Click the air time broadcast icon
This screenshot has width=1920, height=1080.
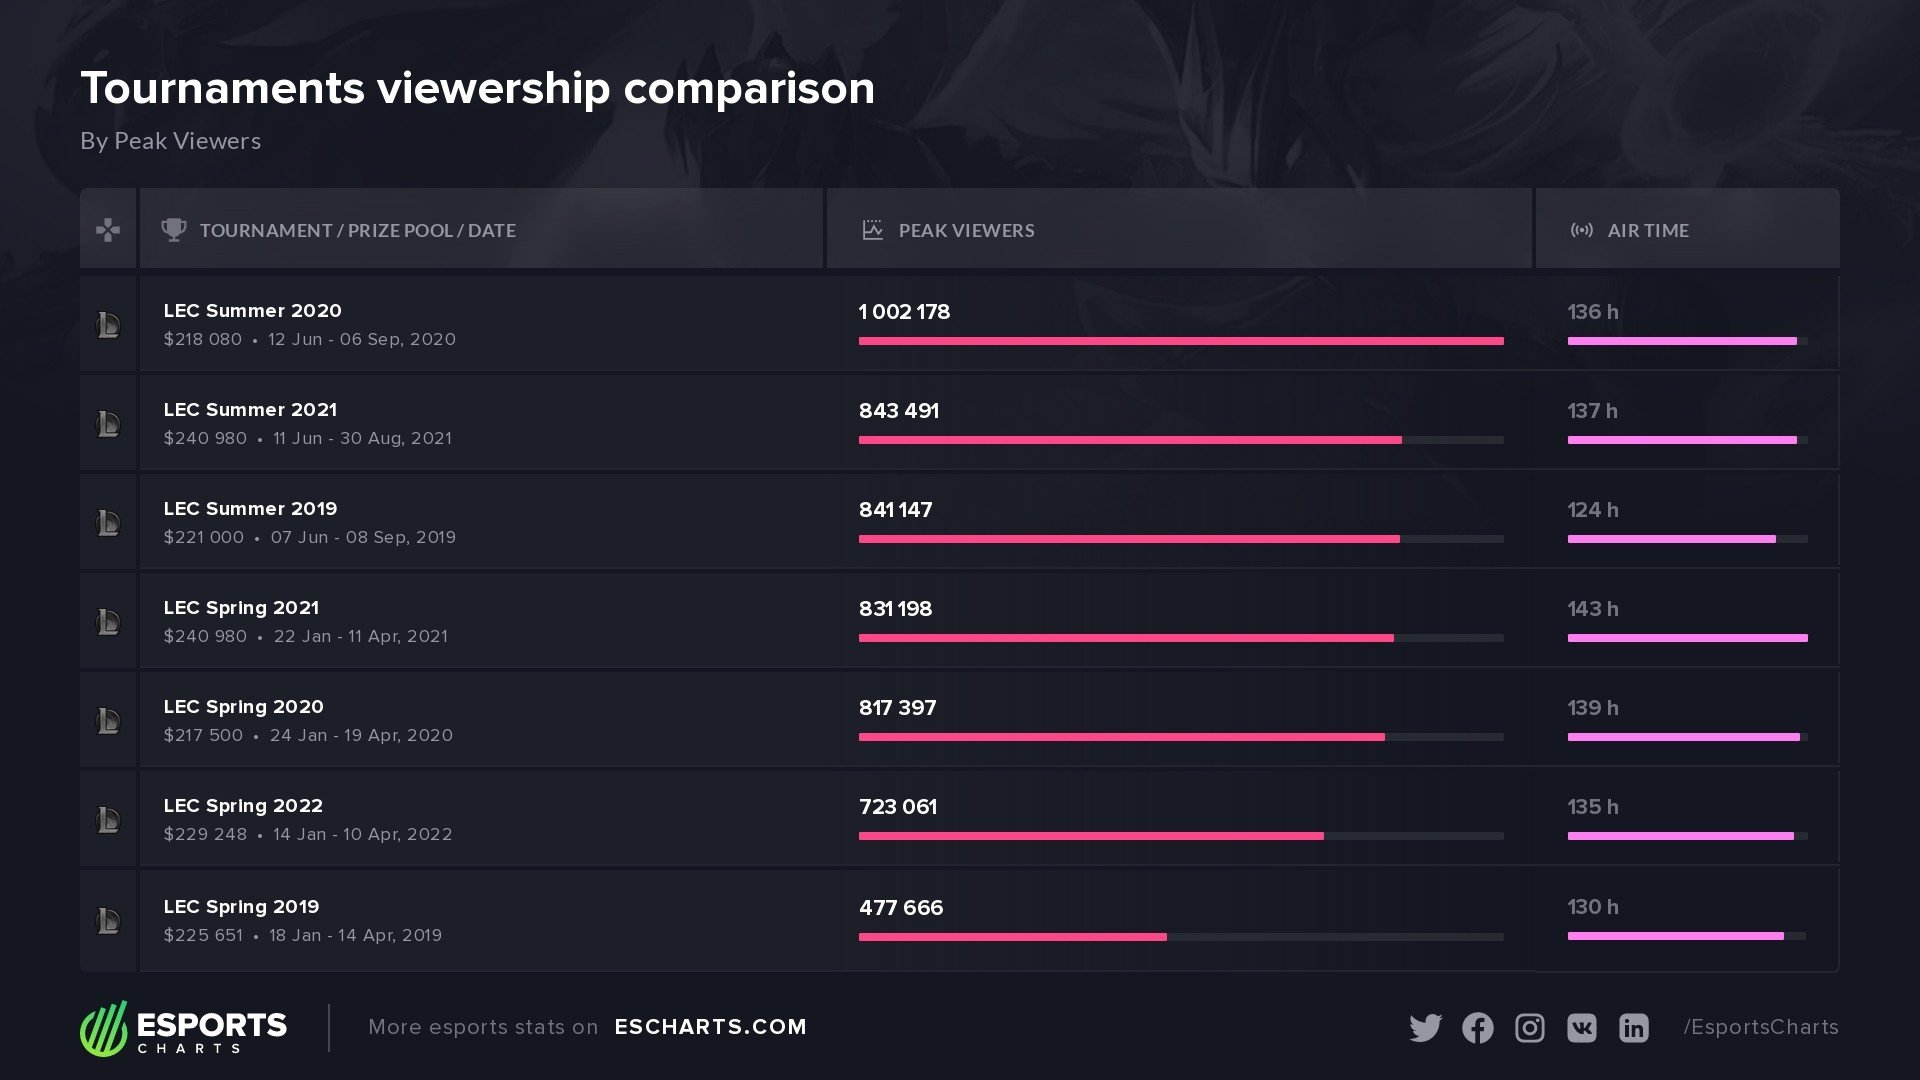pyautogui.click(x=1581, y=230)
